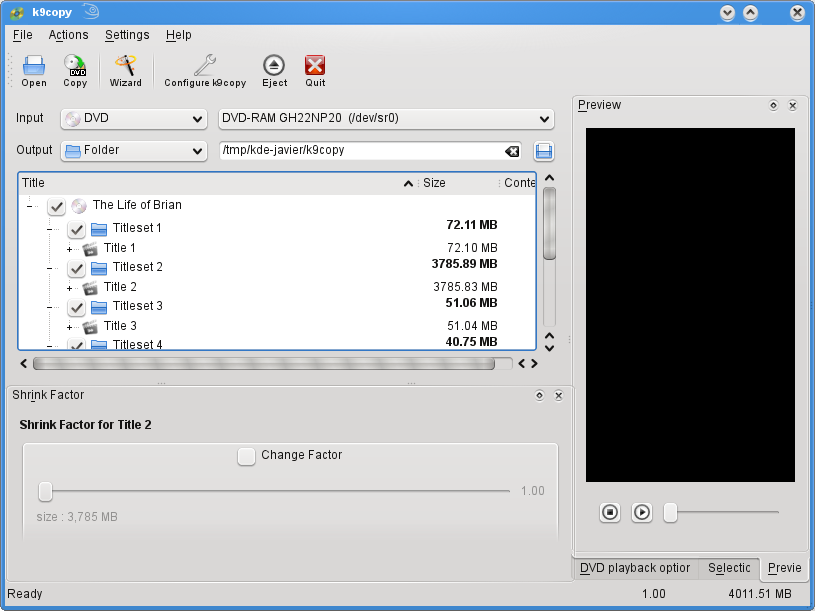Image resolution: width=815 pixels, height=611 pixels.
Task: Click the Title 2 clapperboard icon
Action: pos(90,288)
